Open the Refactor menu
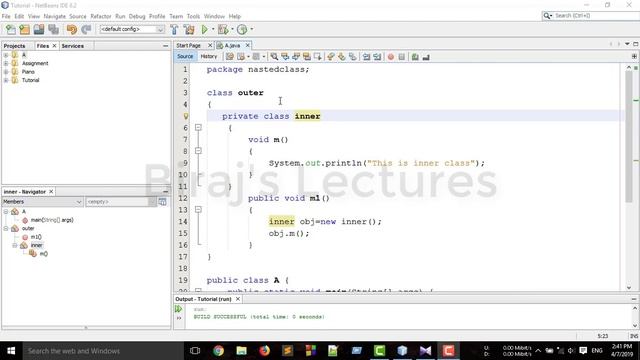Viewport: 640px width, 360px height. (x=101, y=16)
